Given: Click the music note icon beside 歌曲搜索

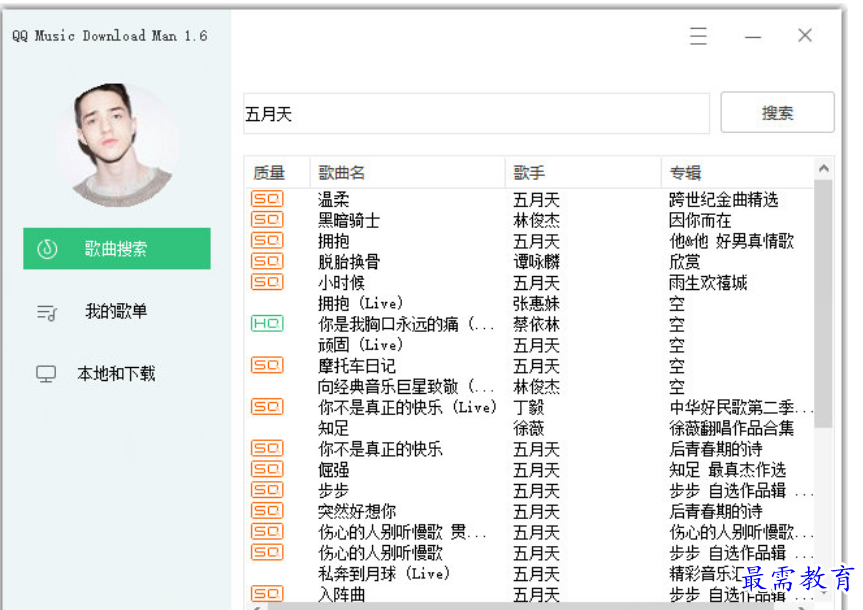Looking at the screenshot, I should pos(47,249).
